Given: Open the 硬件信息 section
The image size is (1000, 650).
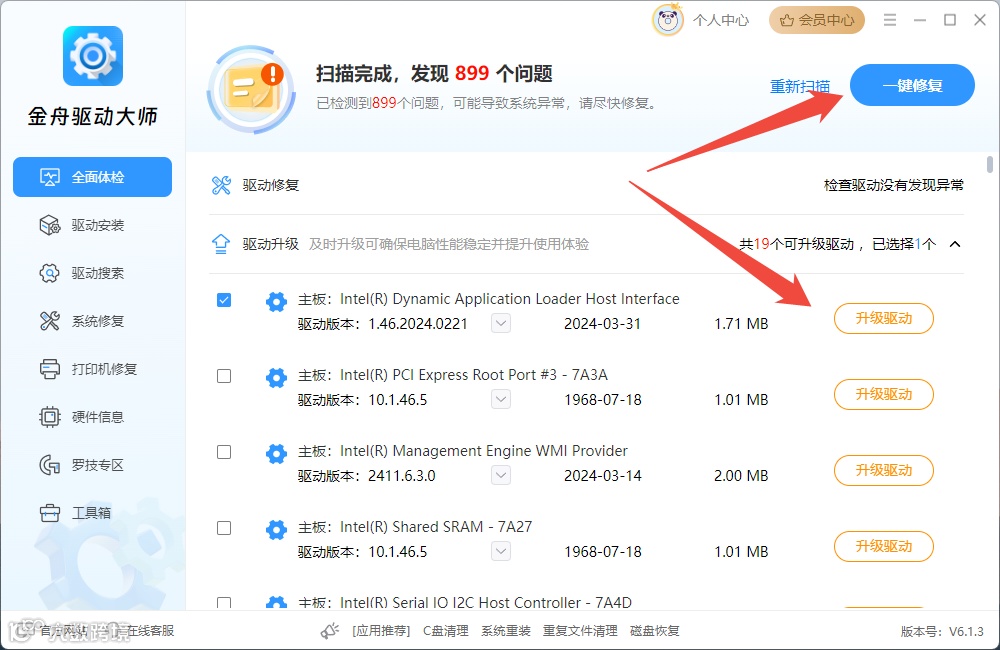Looking at the screenshot, I should point(92,417).
